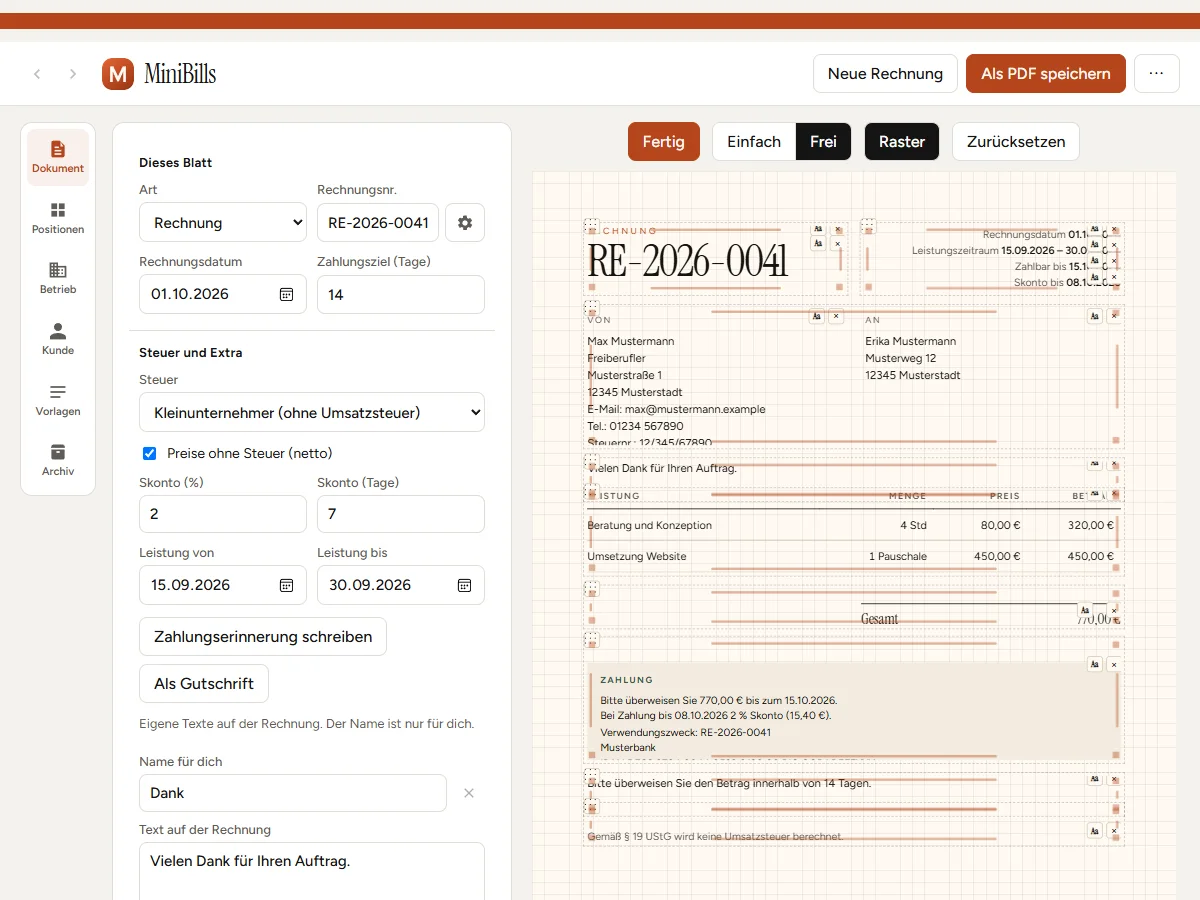
Task: Click the Fertig button
Action: (664, 142)
